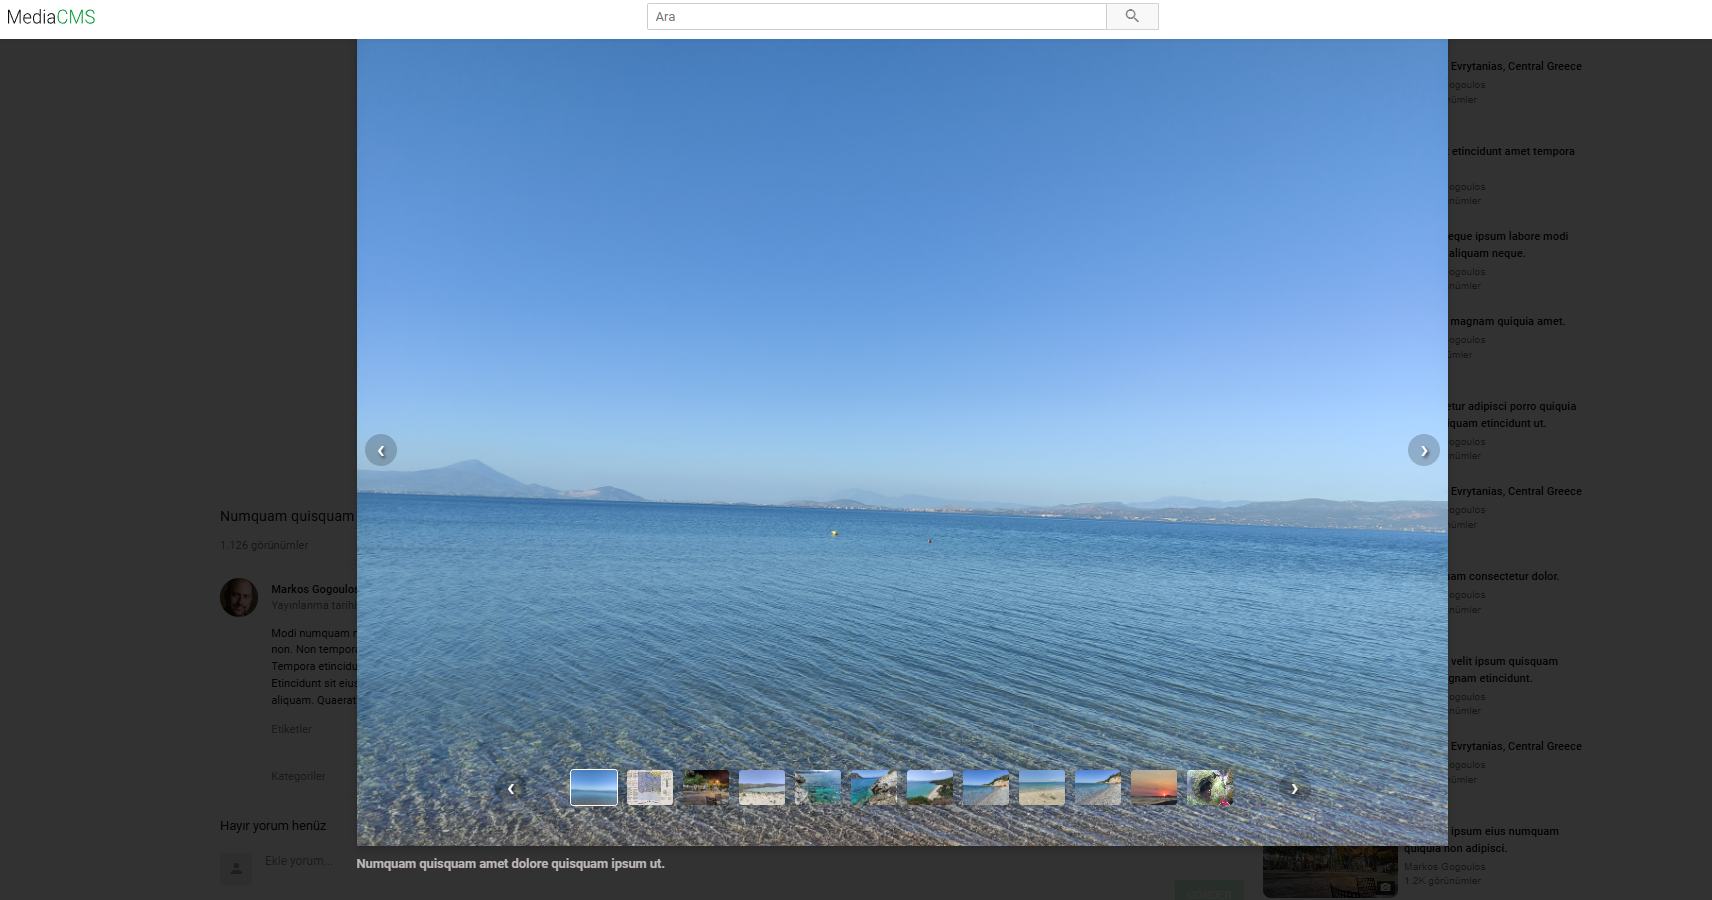Open the sunset thumbnail in the strip

[1154, 788]
